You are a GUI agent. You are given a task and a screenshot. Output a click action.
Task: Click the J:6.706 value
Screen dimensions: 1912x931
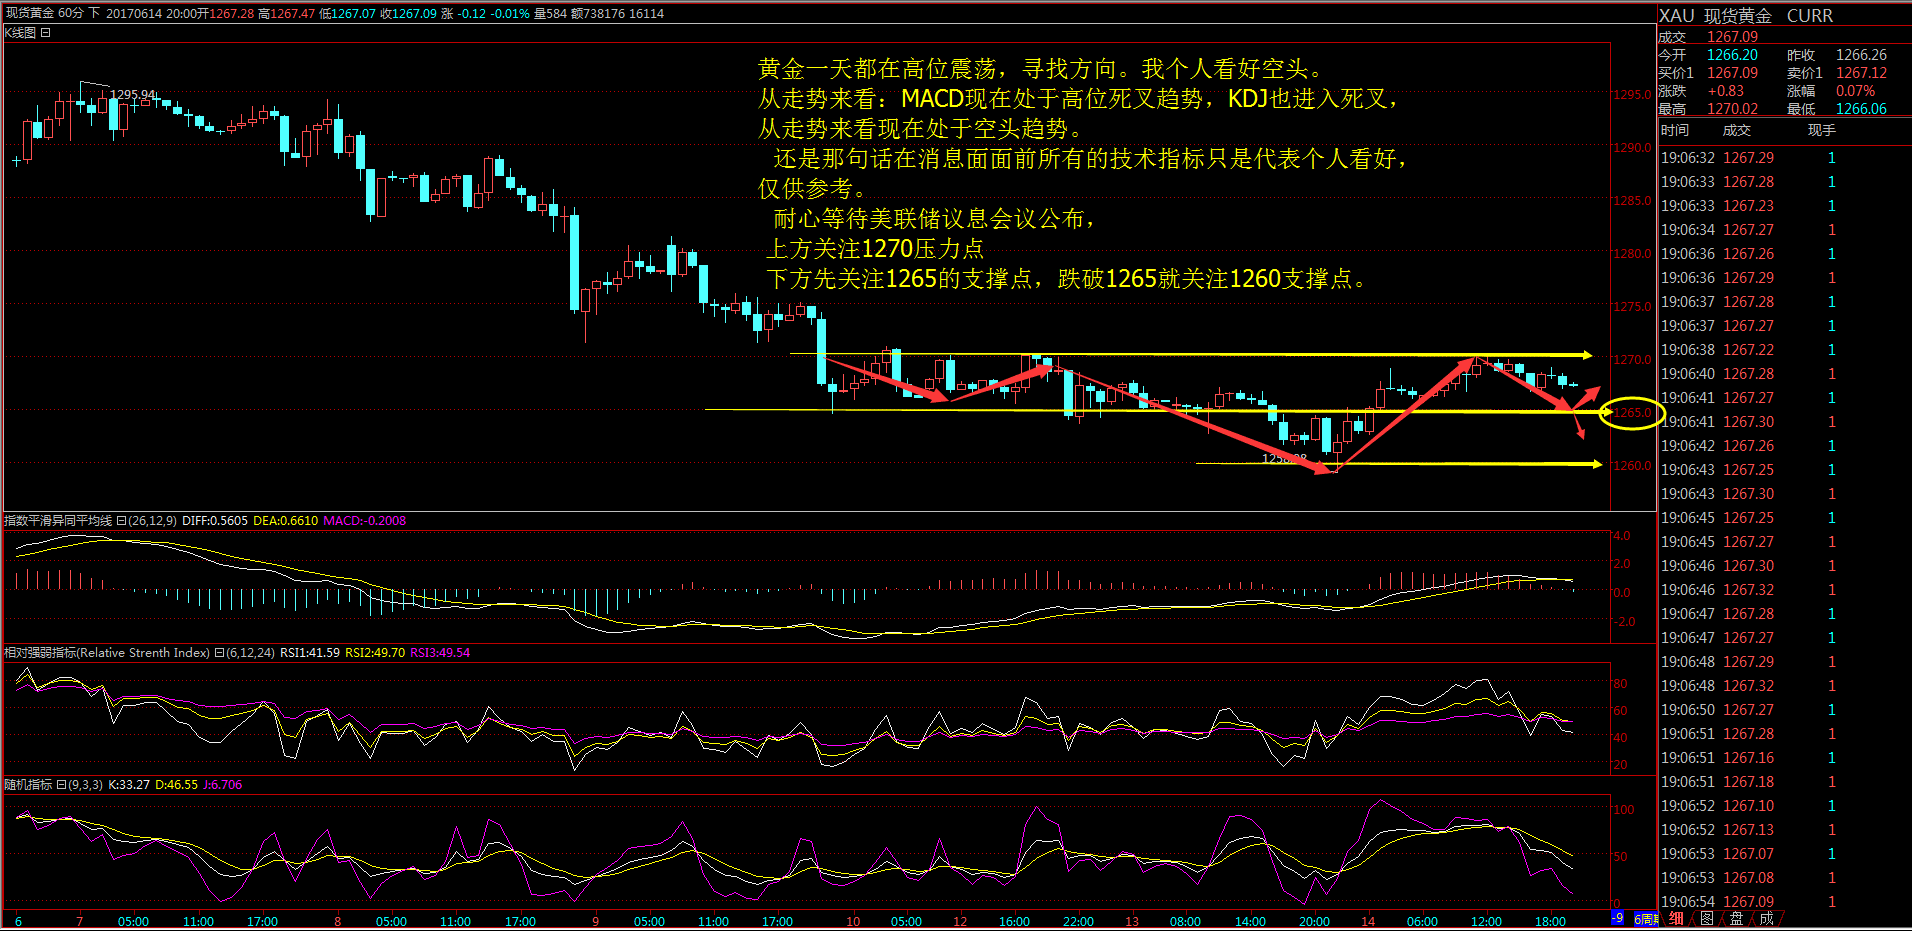click(x=223, y=785)
